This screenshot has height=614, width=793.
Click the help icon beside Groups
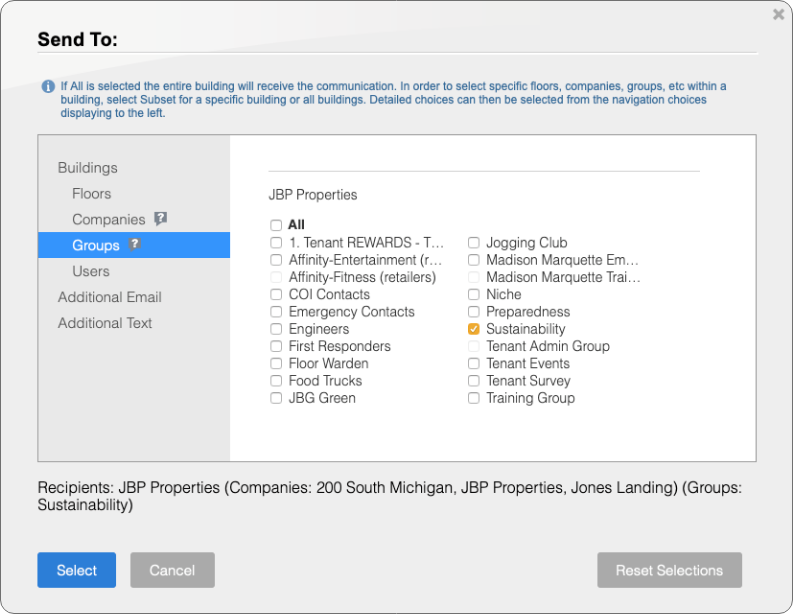tap(135, 244)
